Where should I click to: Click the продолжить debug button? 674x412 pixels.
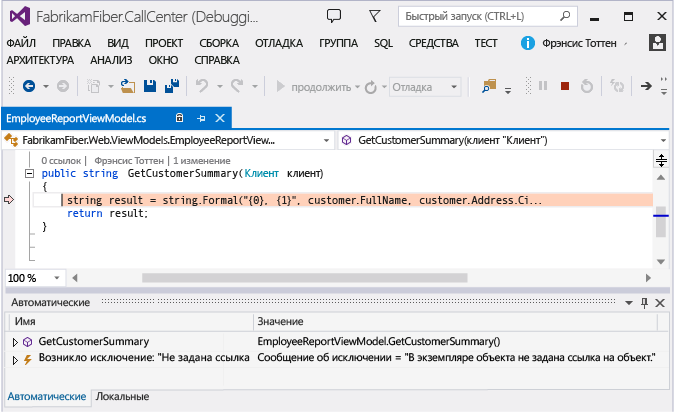[314, 87]
